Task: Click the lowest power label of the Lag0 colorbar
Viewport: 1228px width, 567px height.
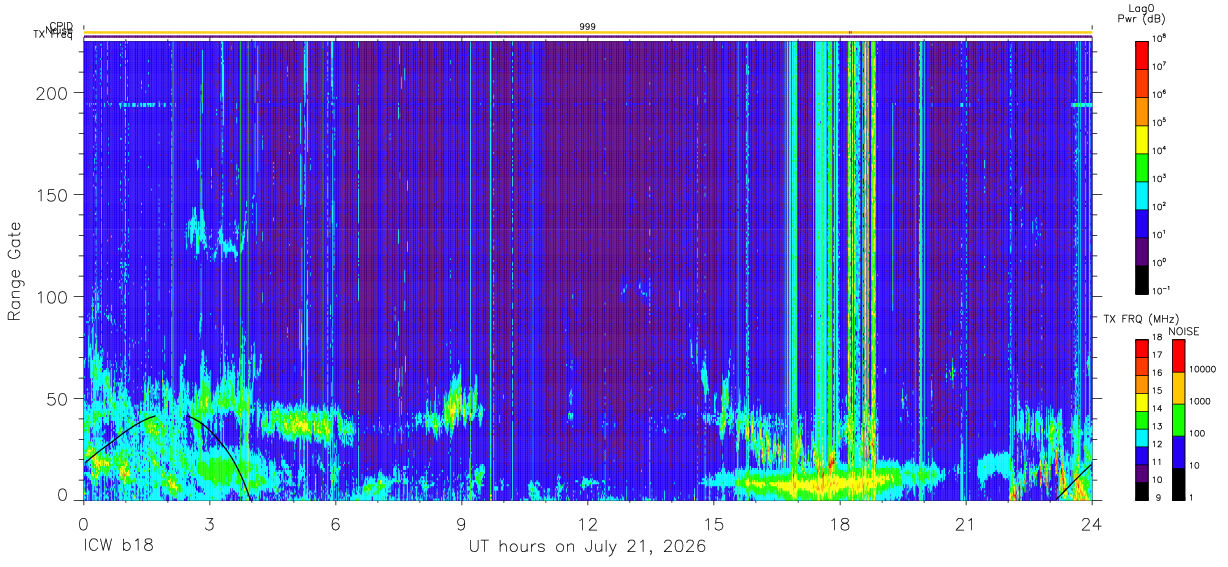Action: coord(1162,290)
